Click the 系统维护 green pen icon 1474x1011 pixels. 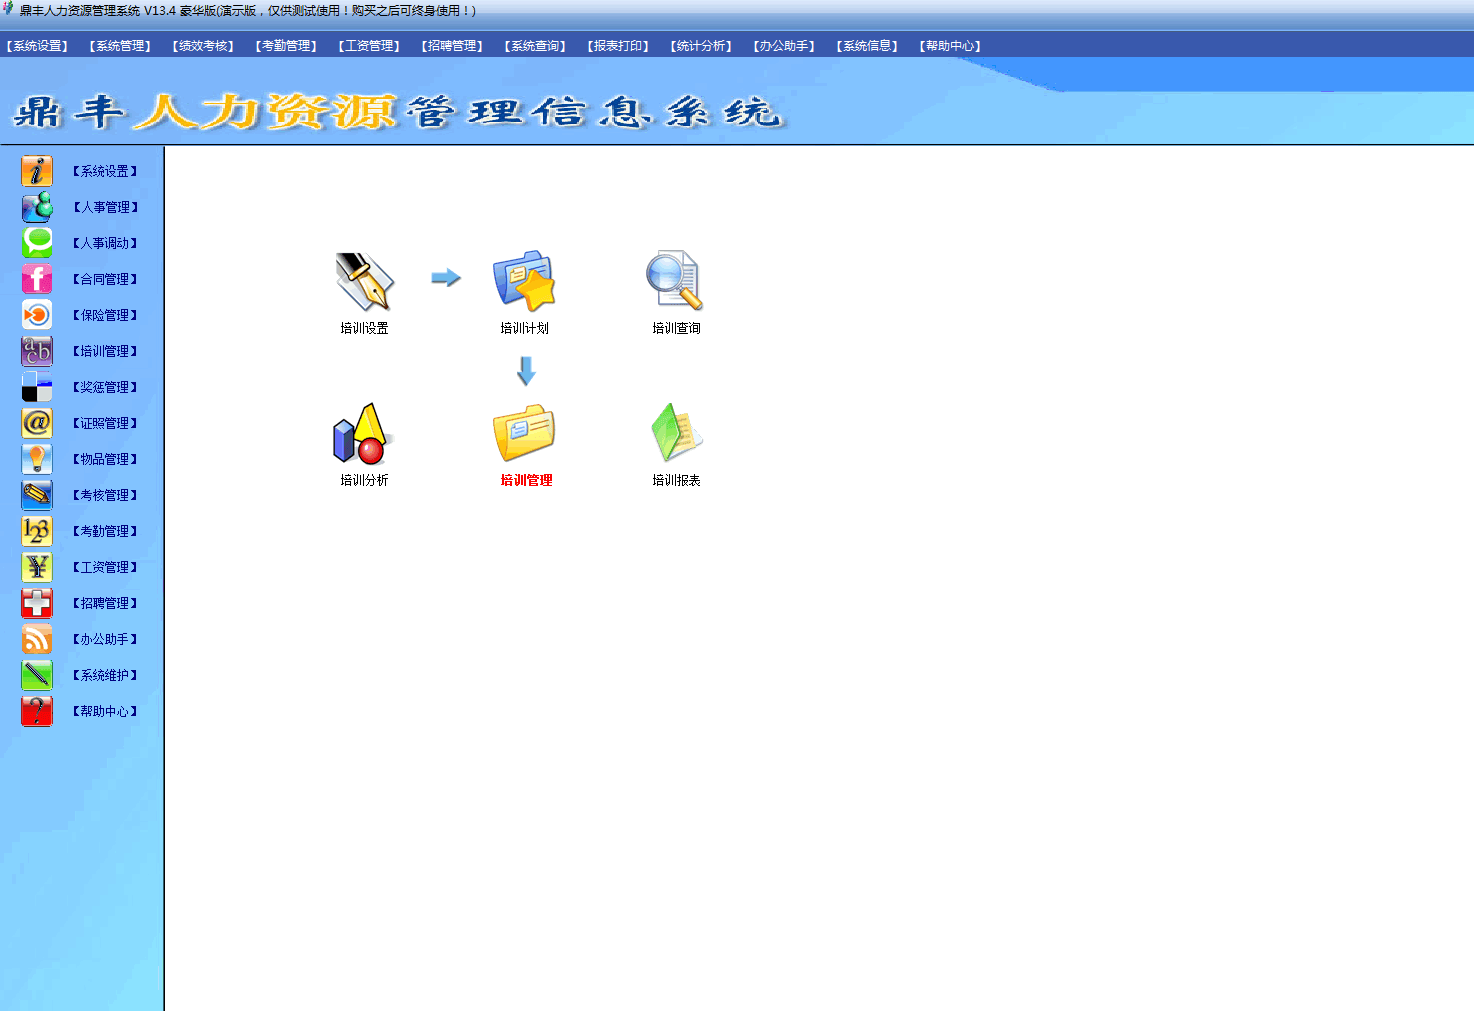37,675
